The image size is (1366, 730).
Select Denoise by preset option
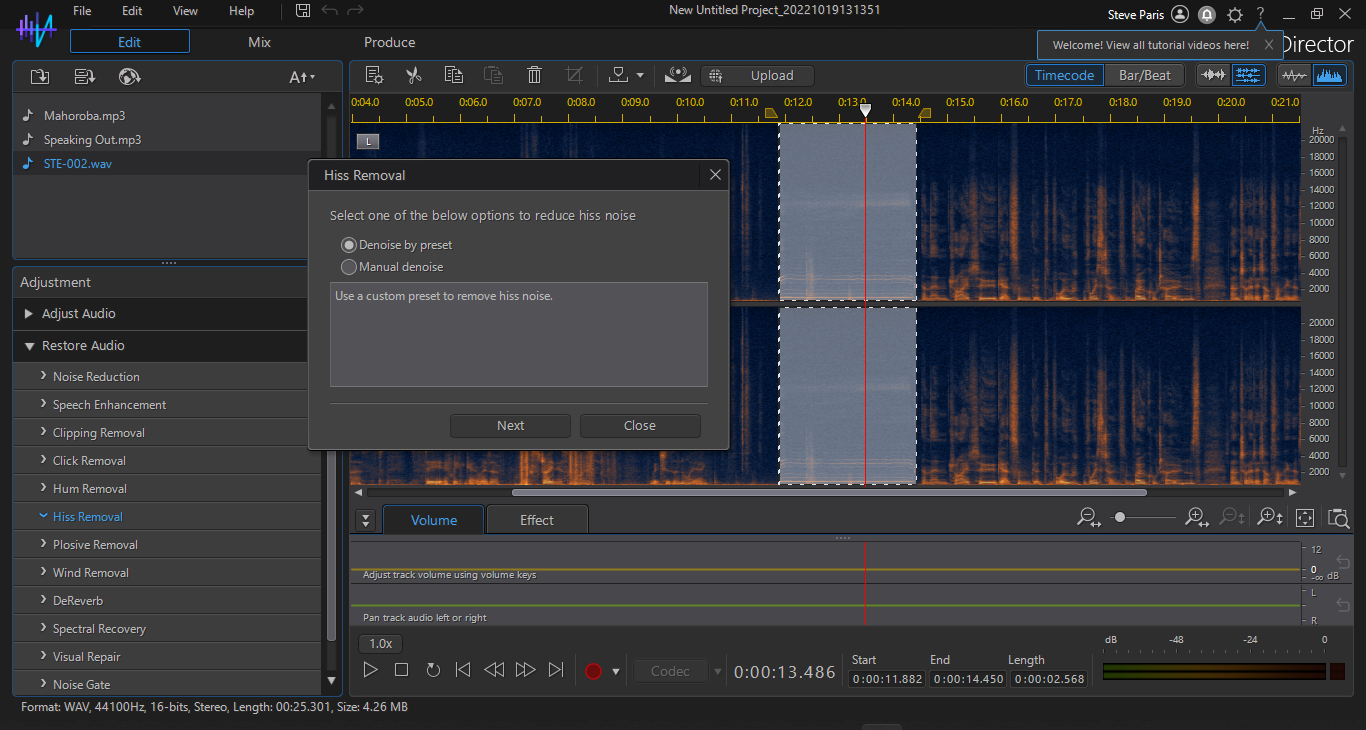click(x=348, y=245)
